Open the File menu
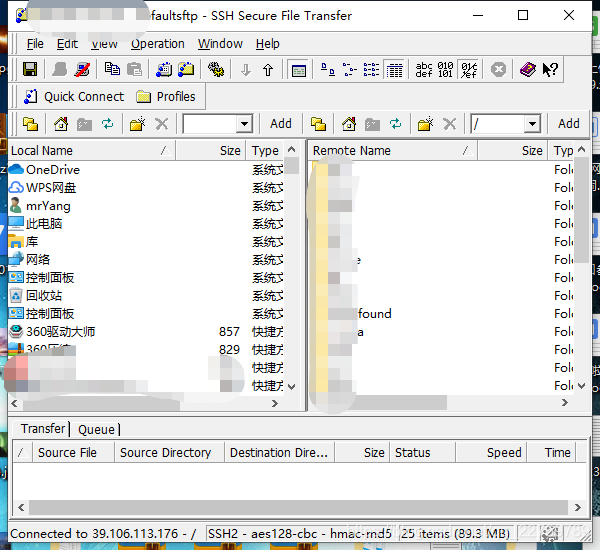600x550 pixels. click(x=35, y=44)
